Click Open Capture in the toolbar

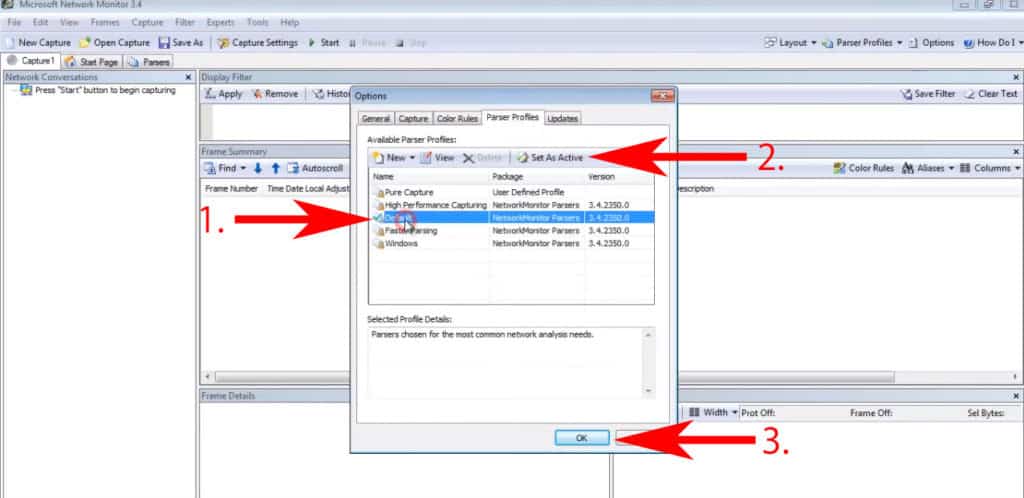[115, 42]
